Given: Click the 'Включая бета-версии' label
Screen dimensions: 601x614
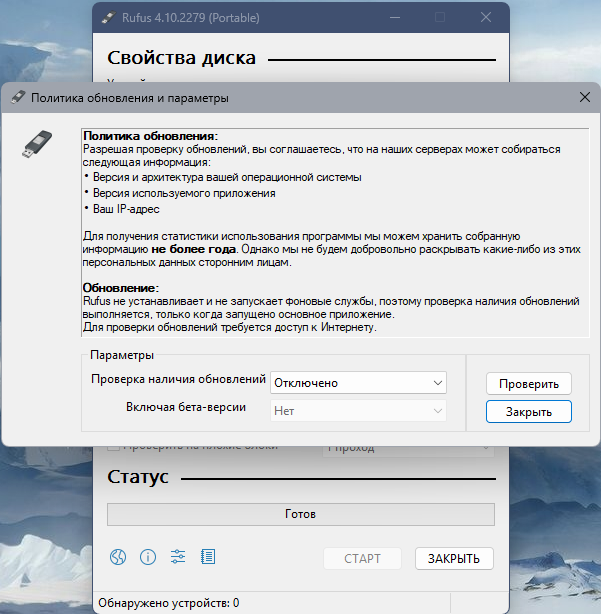Looking at the screenshot, I should point(186,407).
